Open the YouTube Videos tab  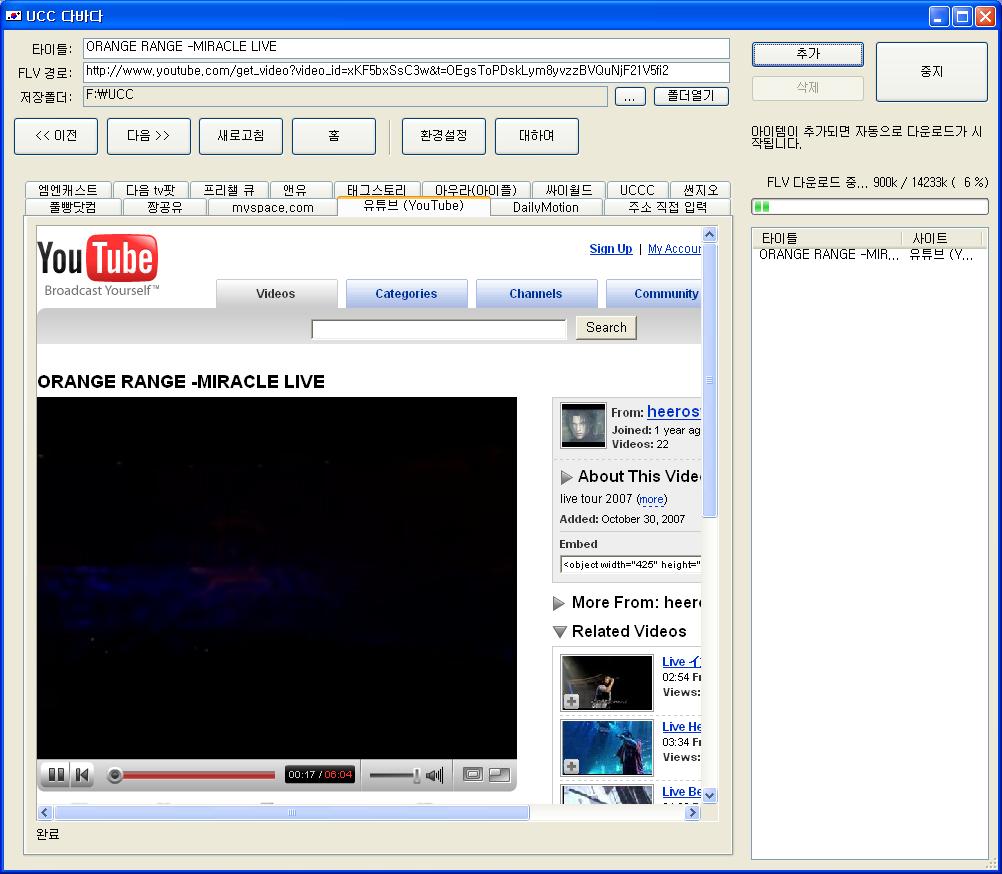[x=276, y=294]
